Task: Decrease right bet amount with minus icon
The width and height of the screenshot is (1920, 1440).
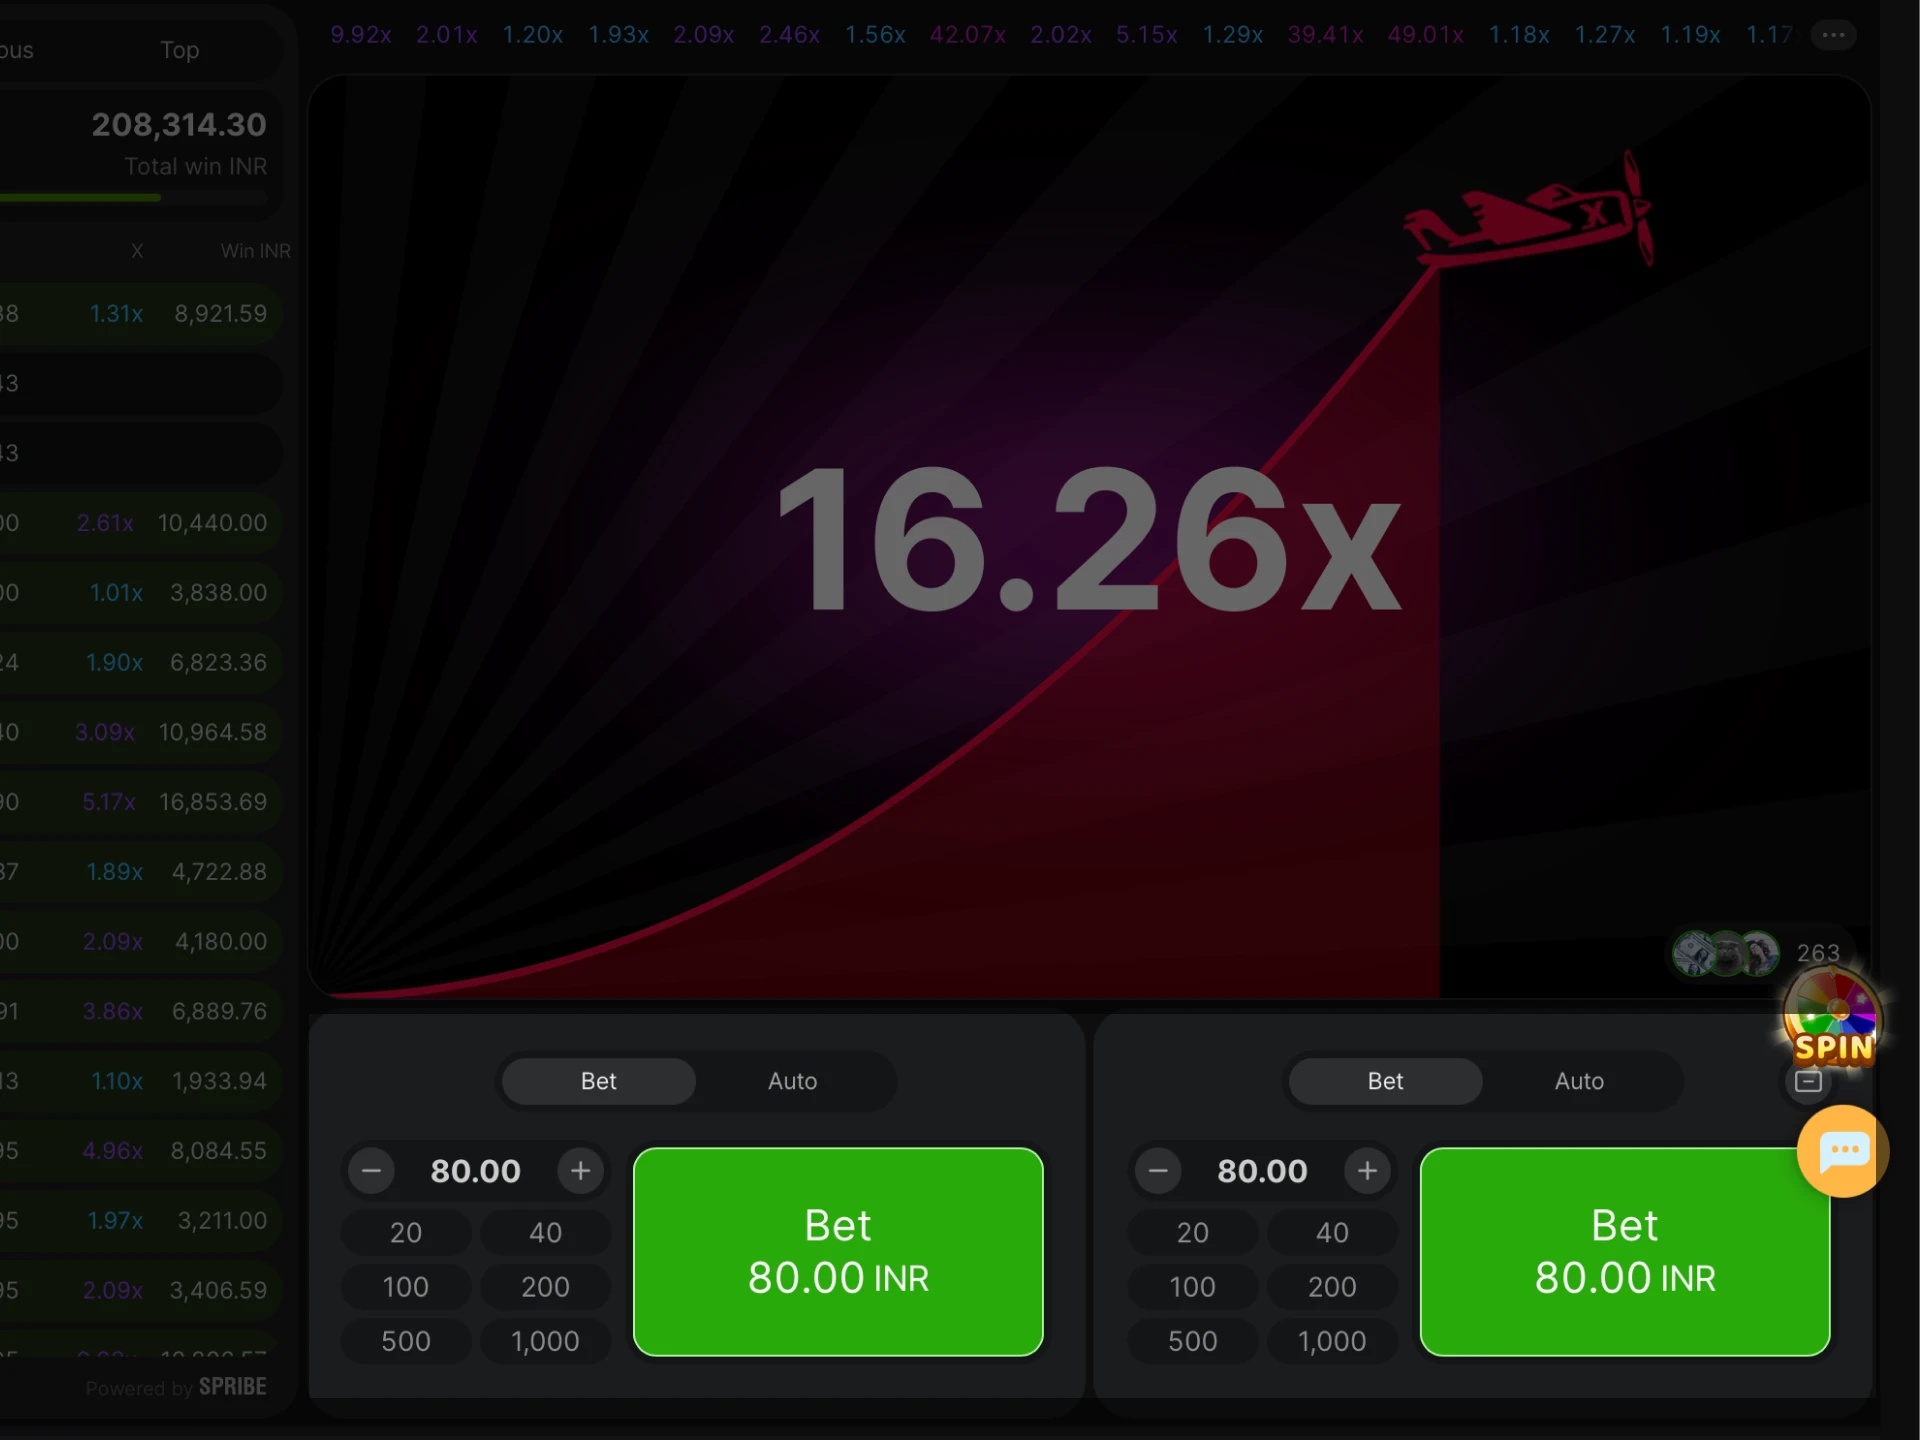Action: tap(1158, 1171)
